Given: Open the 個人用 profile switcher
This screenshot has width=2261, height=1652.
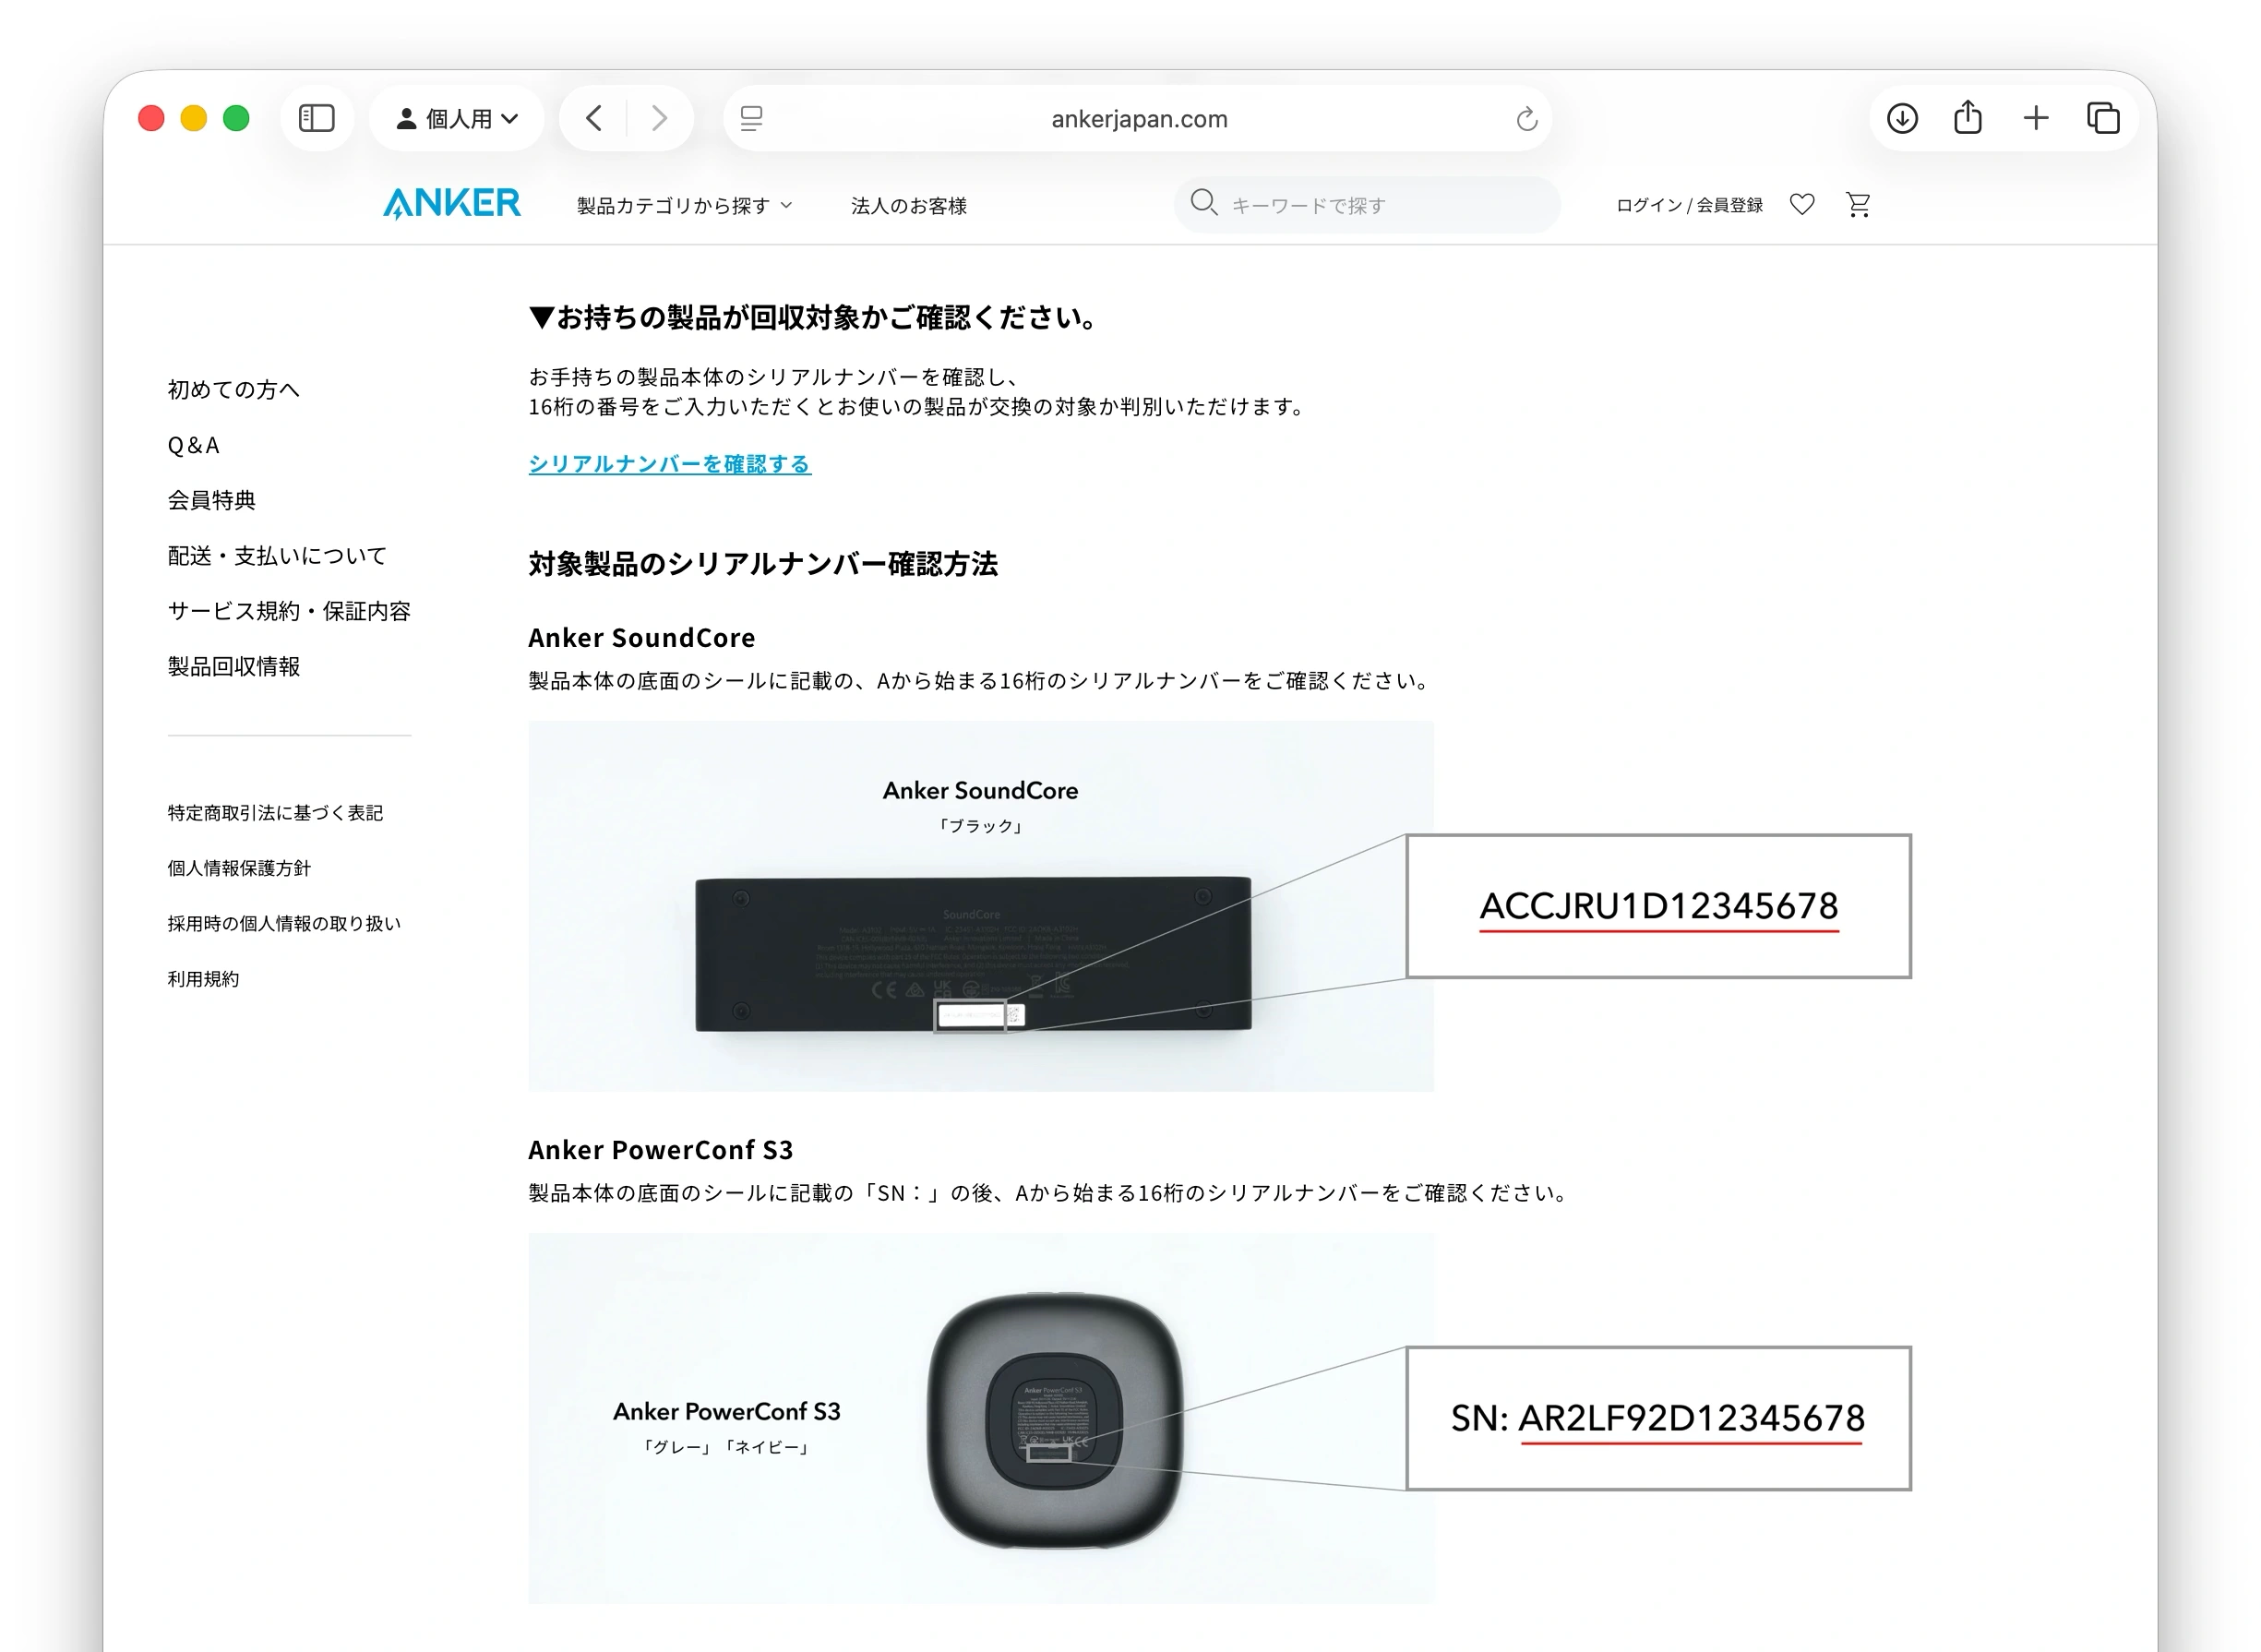Looking at the screenshot, I should (456, 118).
